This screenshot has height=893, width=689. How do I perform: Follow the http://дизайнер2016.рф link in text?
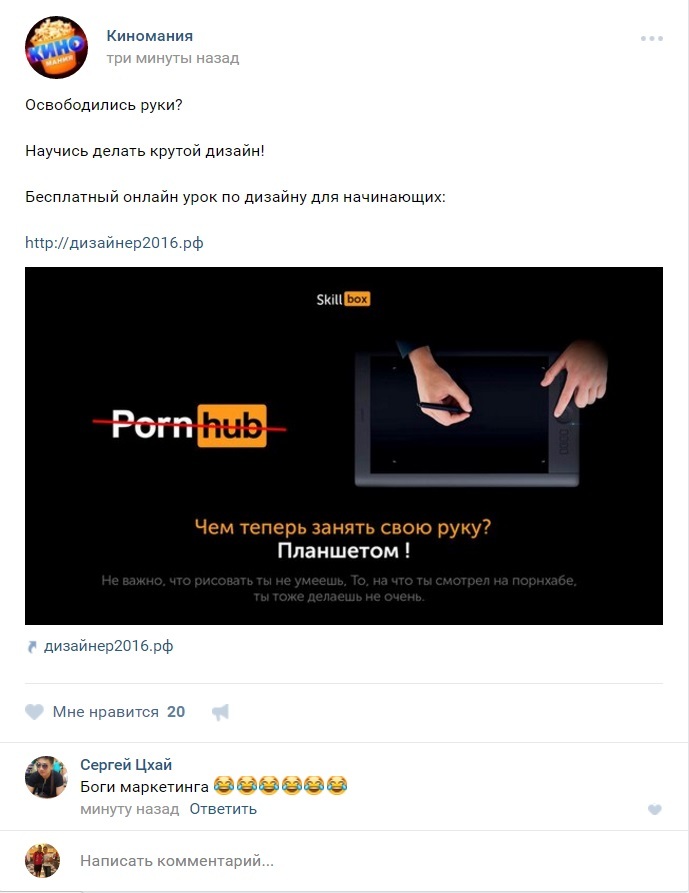click(114, 243)
